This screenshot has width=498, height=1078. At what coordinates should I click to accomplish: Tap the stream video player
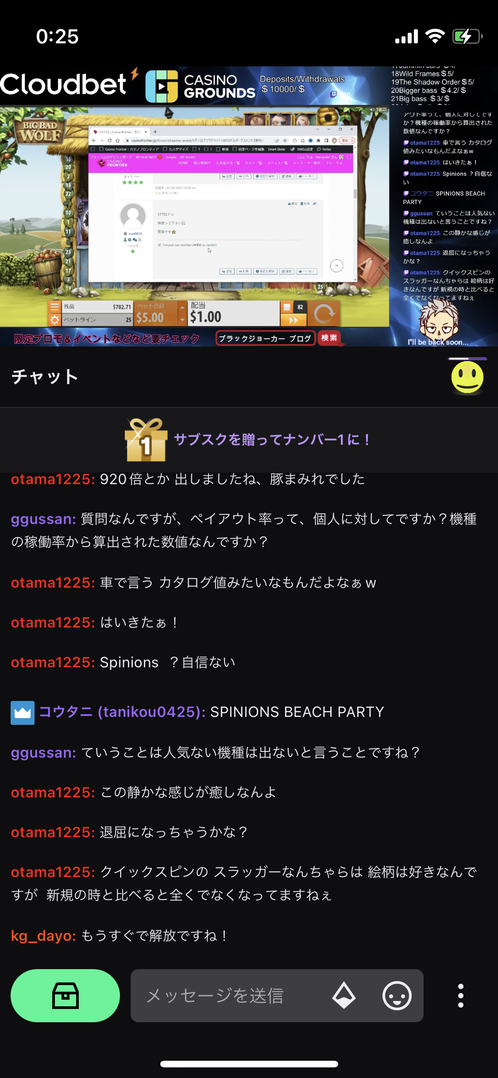click(x=249, y=206)
